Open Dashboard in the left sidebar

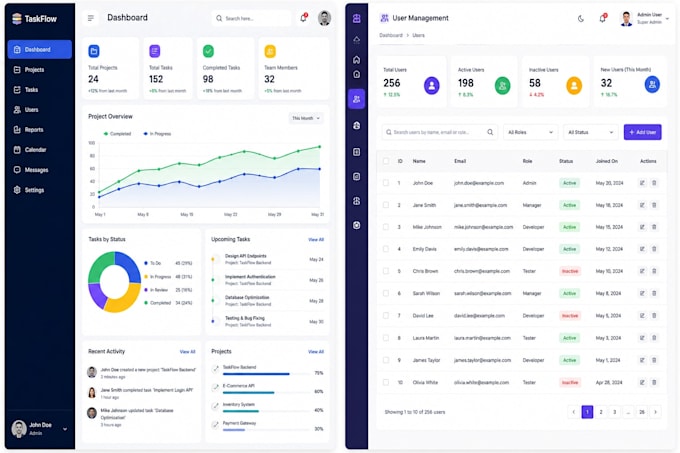point(39,49)
